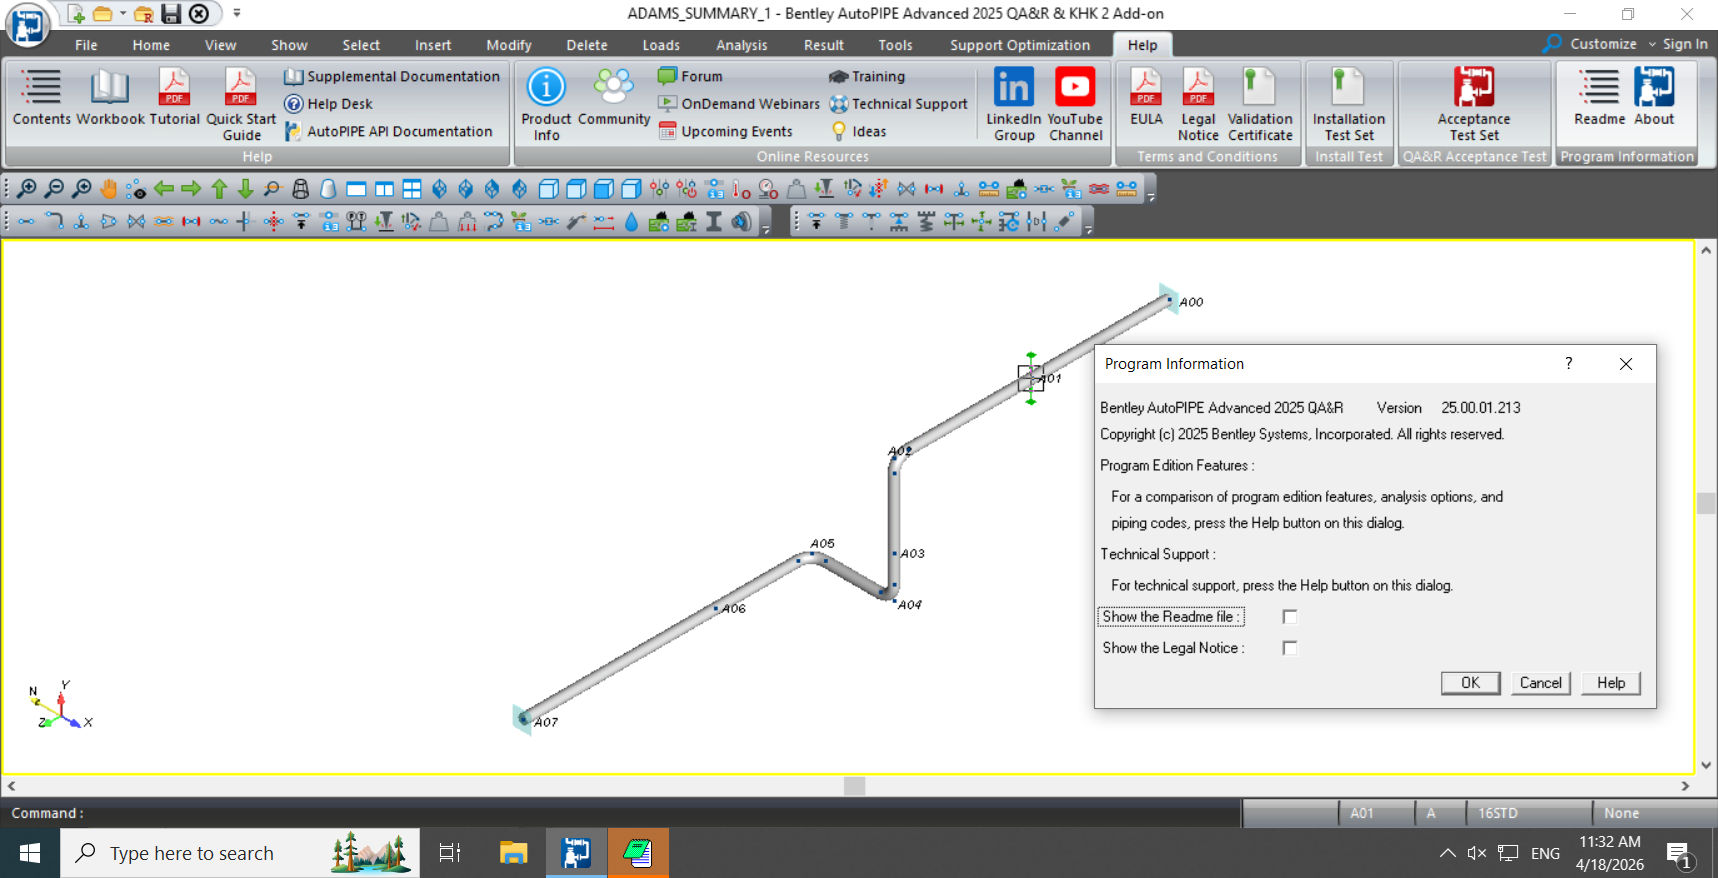Screen dimensions: 1718x878
Task: Click the vertical scrollbar thumb
Action: [x=1706, y=503]
